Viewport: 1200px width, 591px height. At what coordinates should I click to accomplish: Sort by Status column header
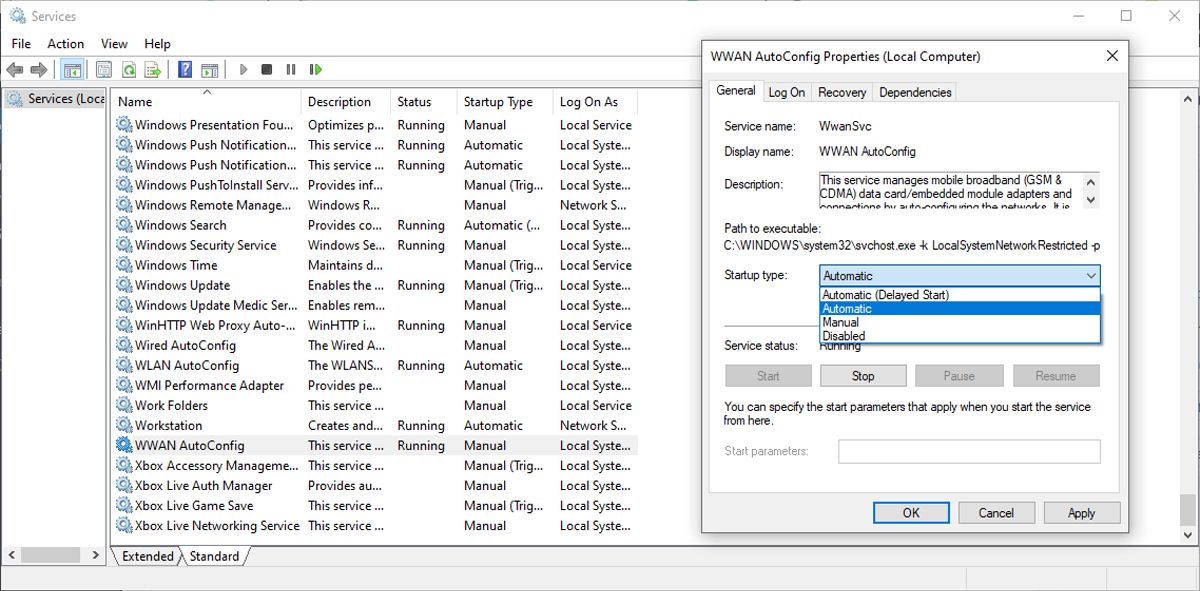coord(423,102)
